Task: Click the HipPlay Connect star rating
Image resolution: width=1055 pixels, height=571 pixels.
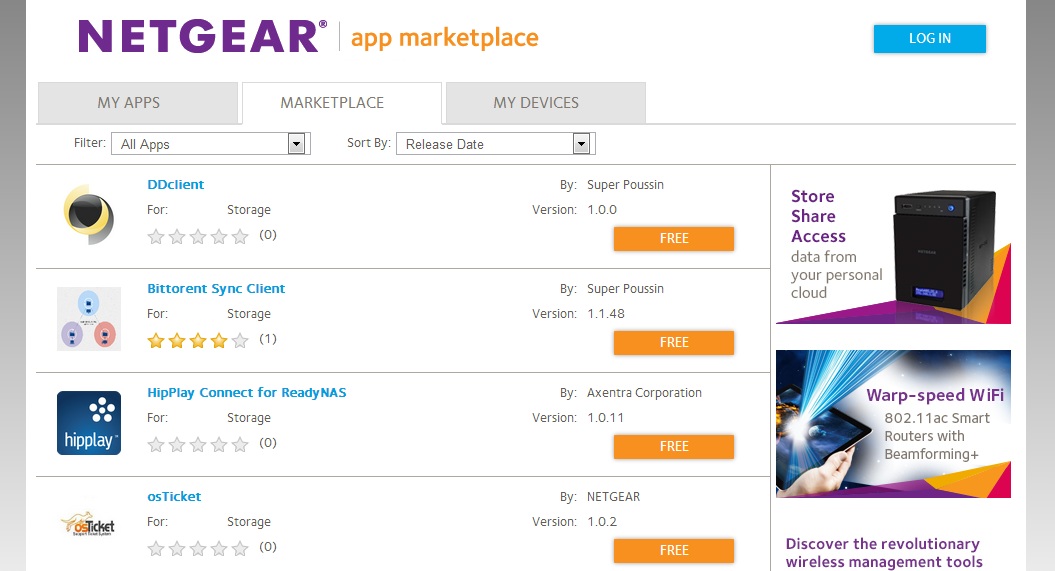Action: click(x=198, y=445)
